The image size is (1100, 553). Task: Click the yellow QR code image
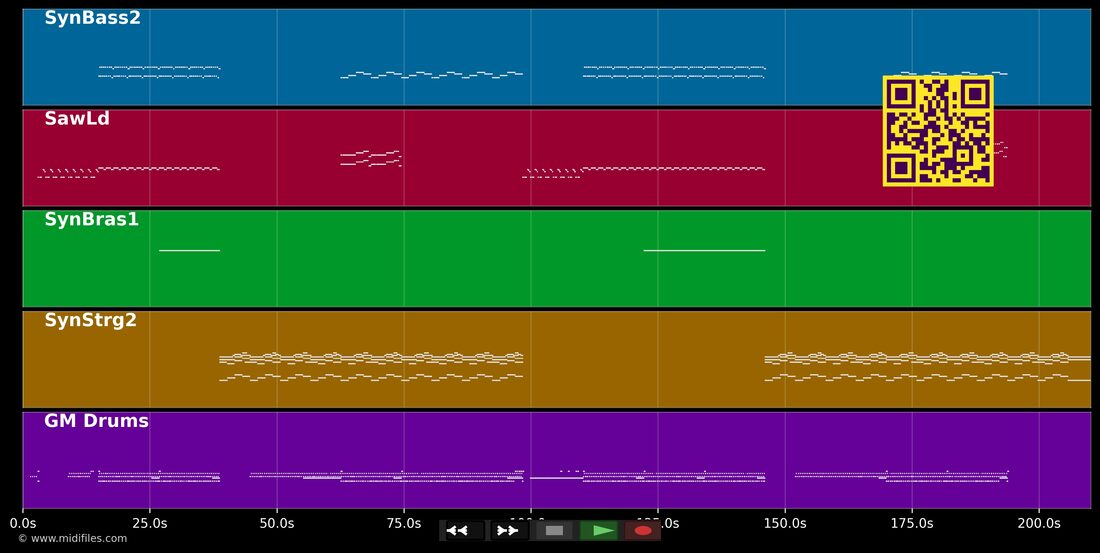pyautogui.click(x=938, y=131)
